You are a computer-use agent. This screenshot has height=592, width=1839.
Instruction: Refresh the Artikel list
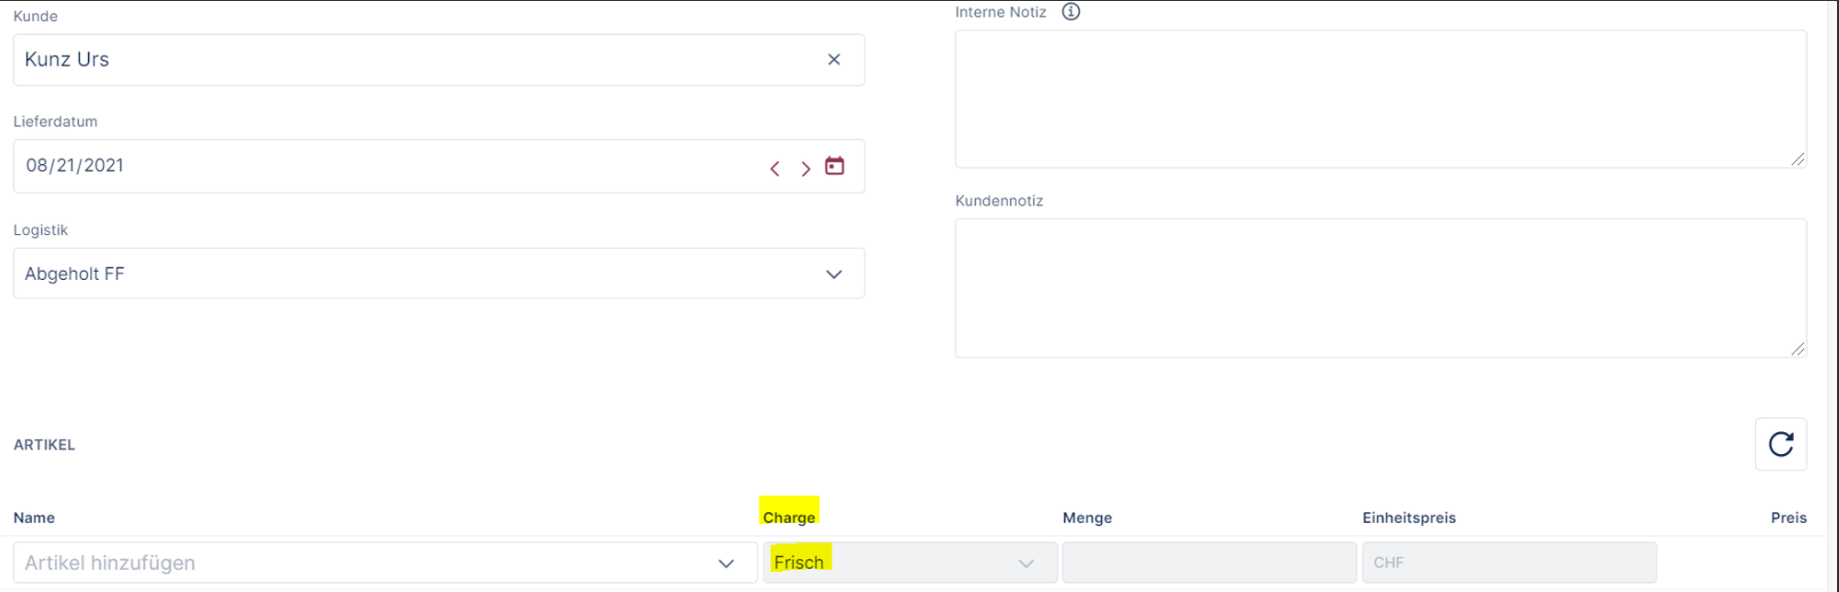(1780, 444)
